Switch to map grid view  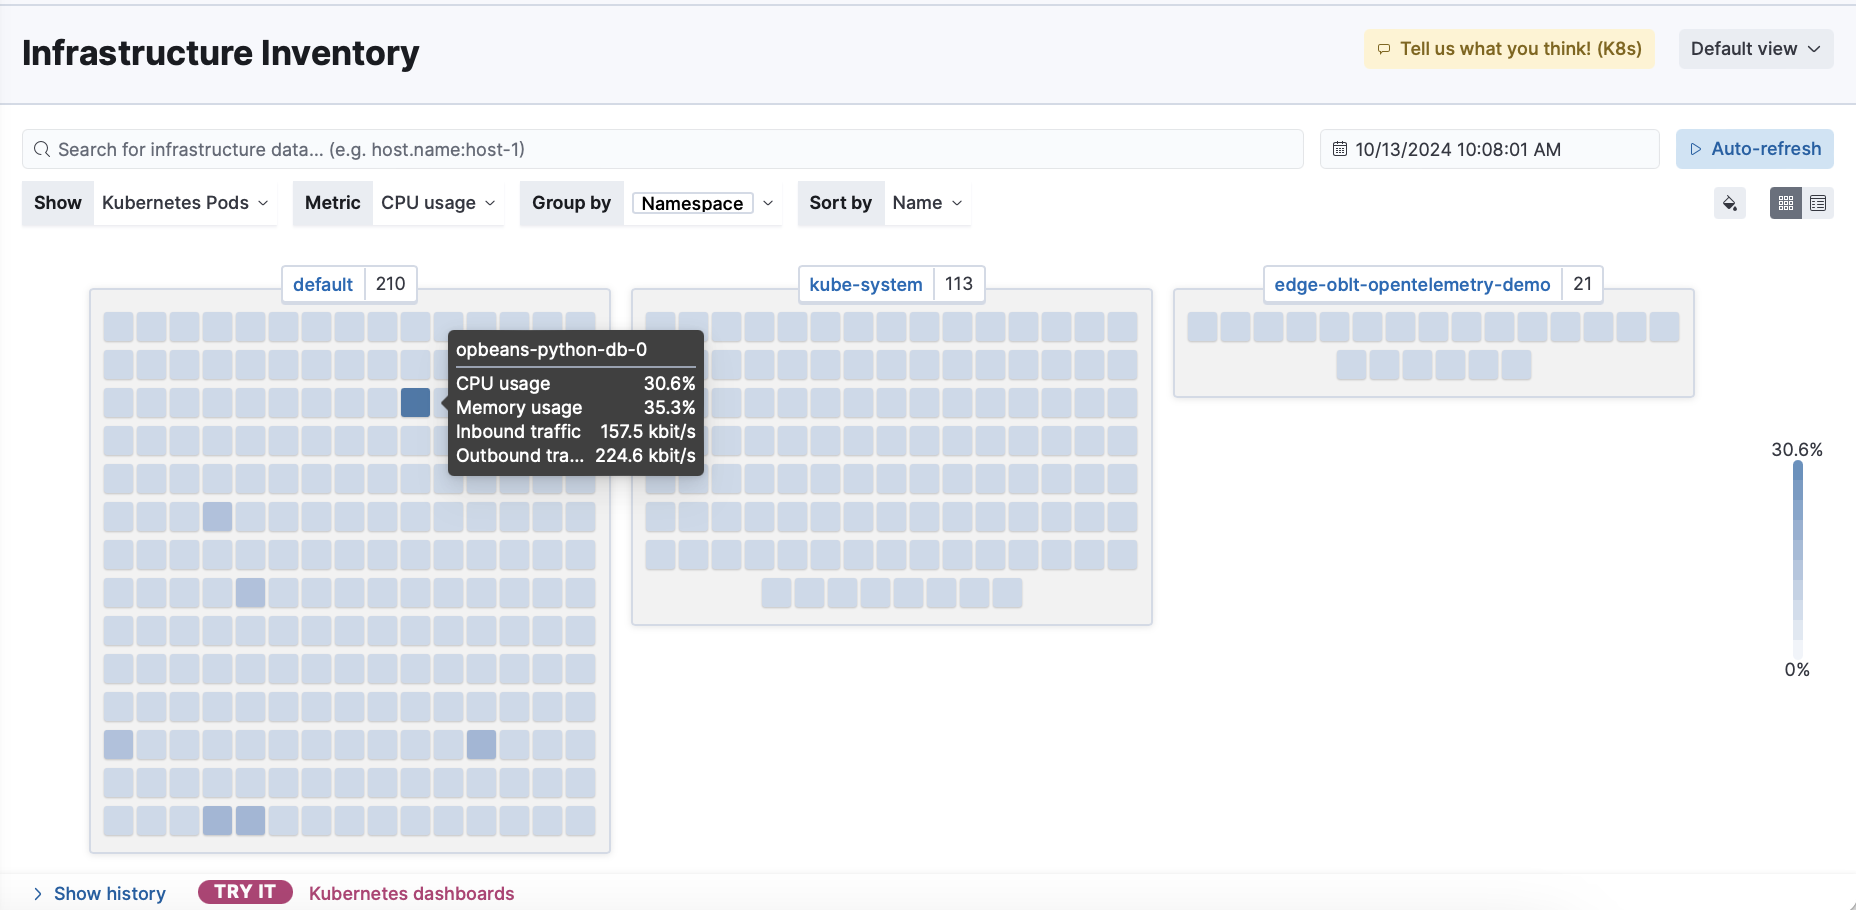[1785, 204]
